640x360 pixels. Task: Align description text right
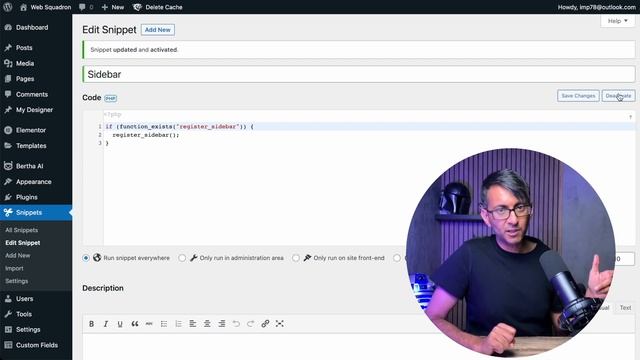[222, 324]
